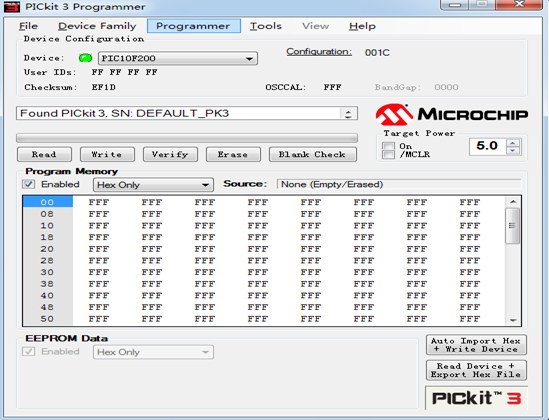Image resolution: width=549 pixels, height=420 pixels.
Task: Click the 5.0 voltage value field
Action: tap(487, 146)
